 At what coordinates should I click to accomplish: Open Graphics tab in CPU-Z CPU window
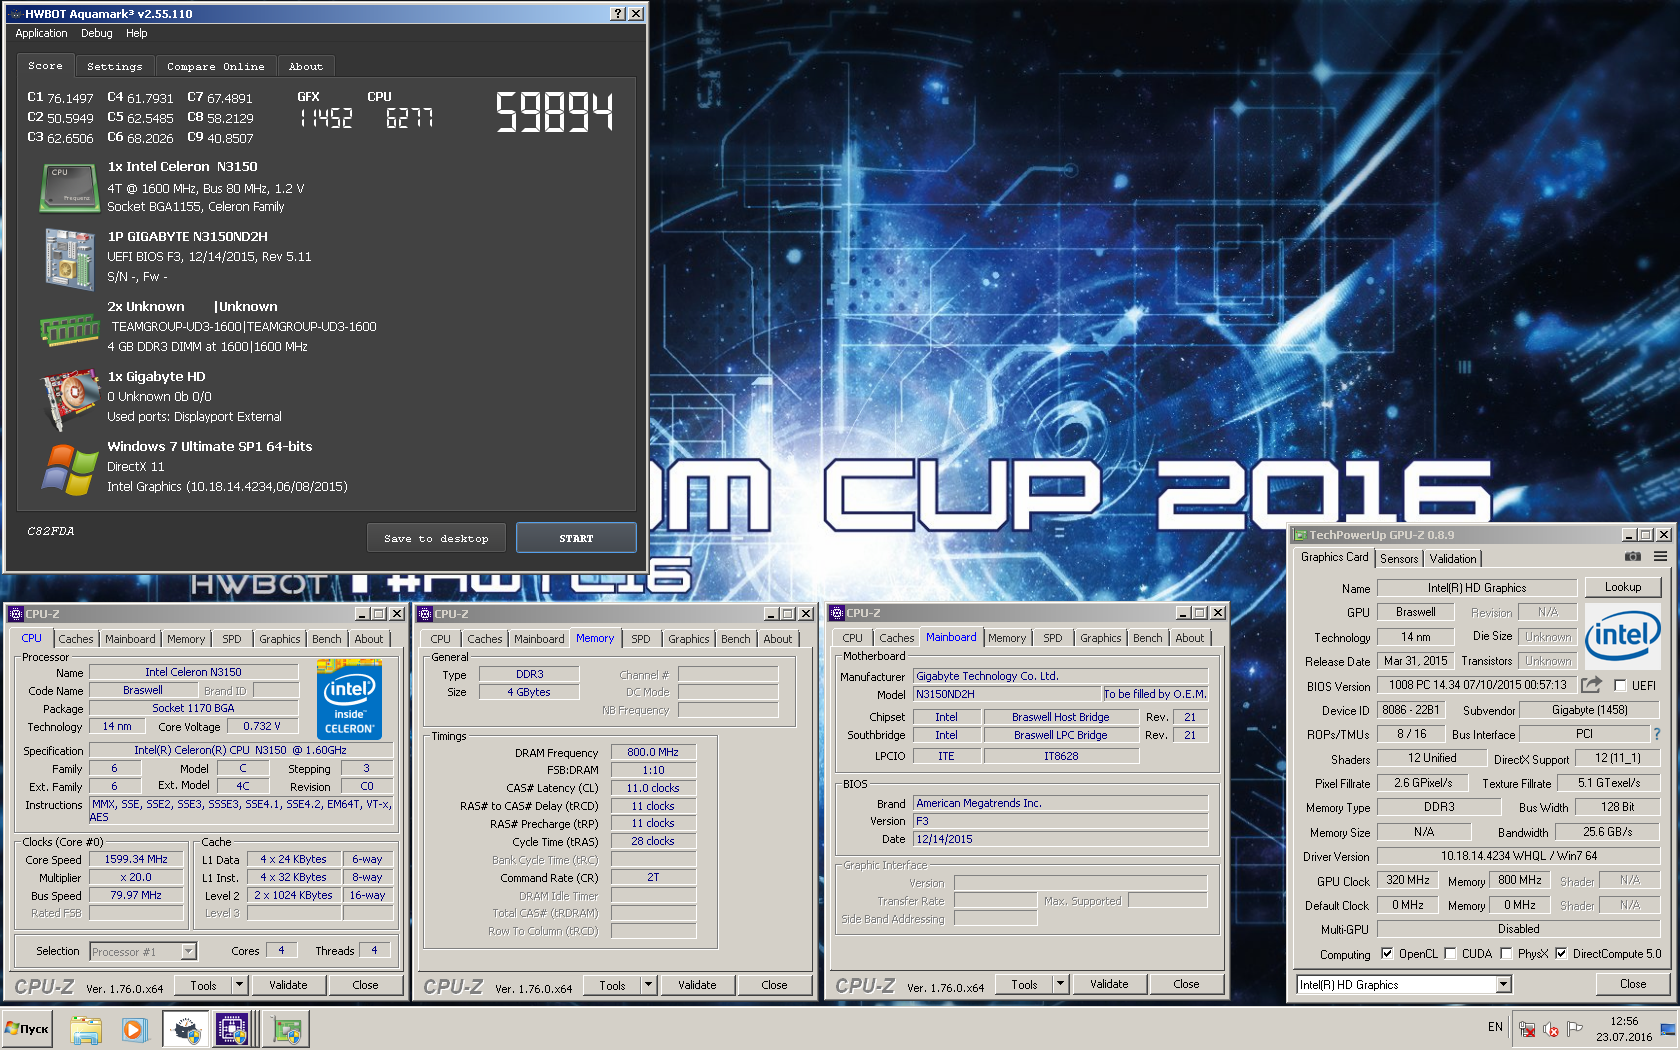click(279, 639)
